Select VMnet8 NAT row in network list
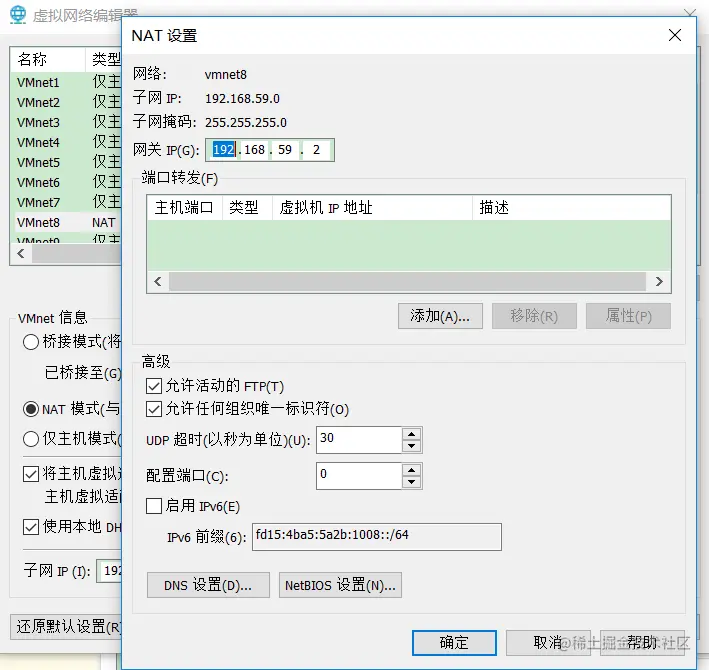Image resolution: width=709 pixels, height=670 pixels. [x=66, y=222]
